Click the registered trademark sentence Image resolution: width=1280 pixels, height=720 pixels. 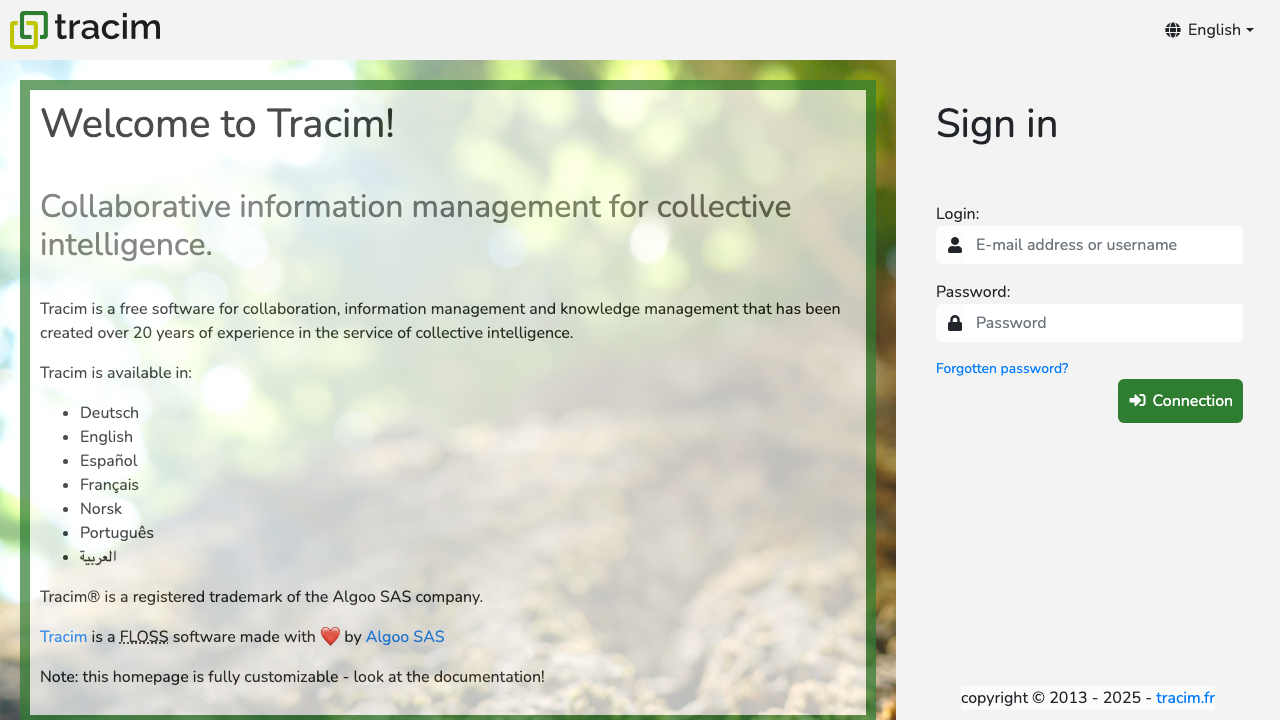[x=261, y=597]
